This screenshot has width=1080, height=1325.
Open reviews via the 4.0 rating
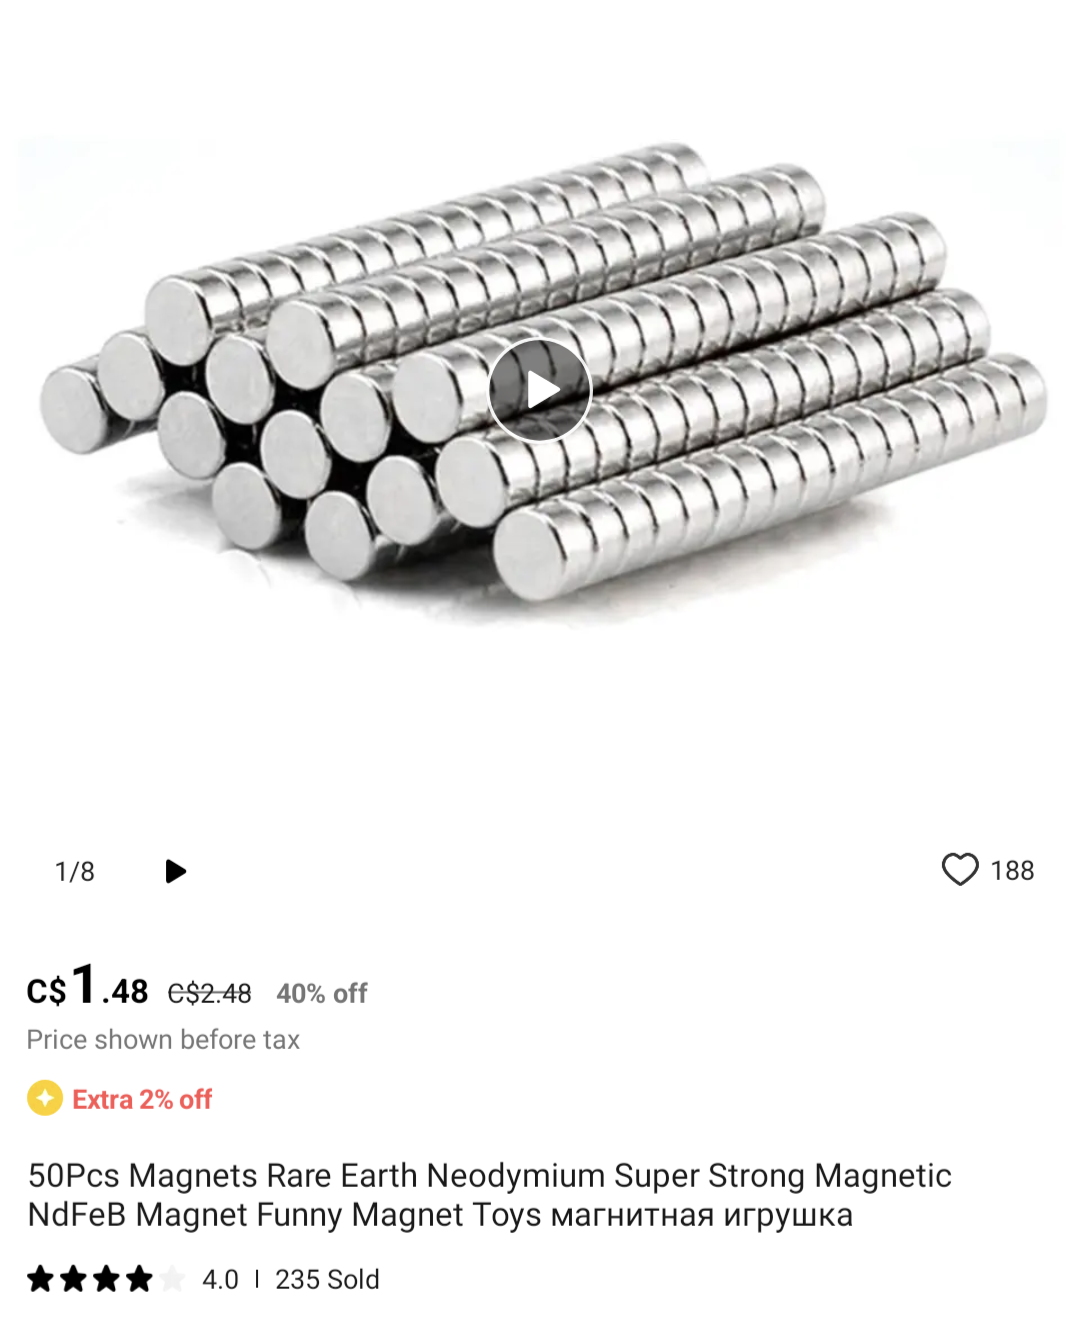(220, 1280)
